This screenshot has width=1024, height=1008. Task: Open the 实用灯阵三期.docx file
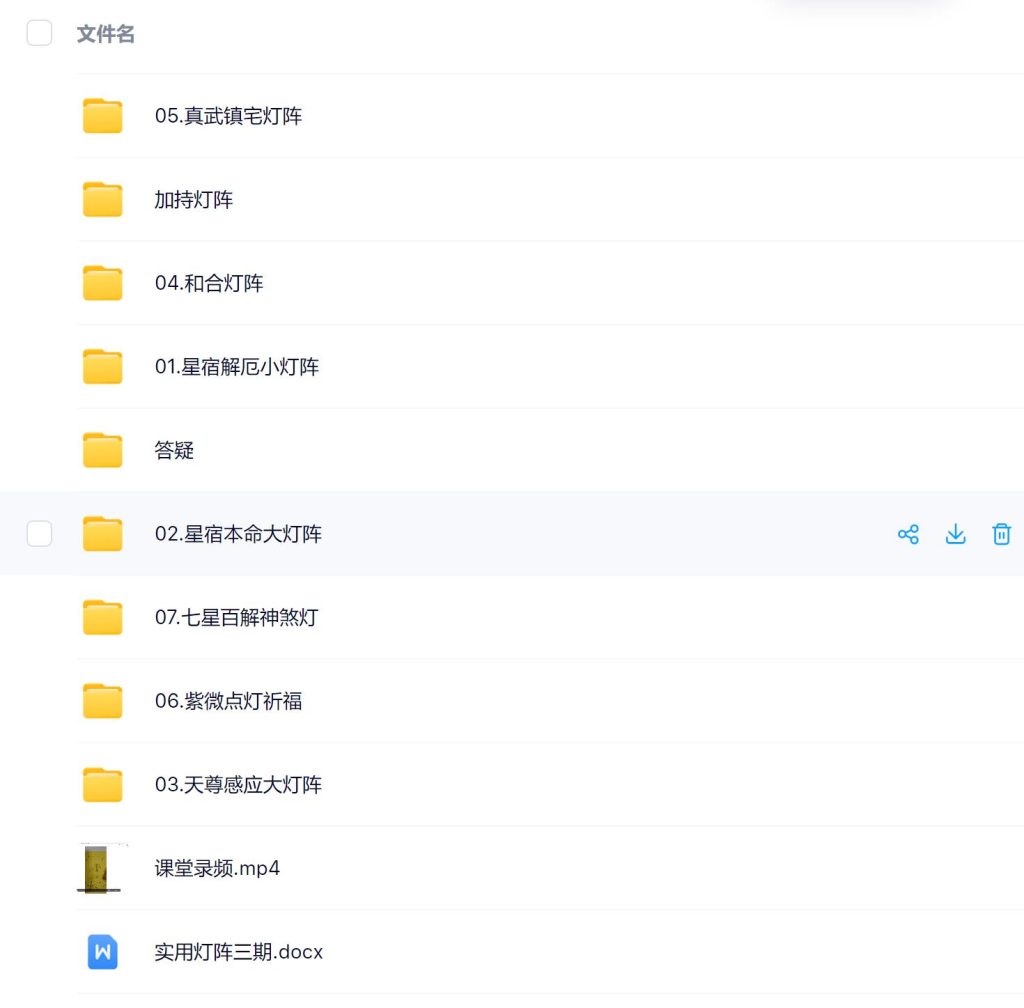coord(237,953)
